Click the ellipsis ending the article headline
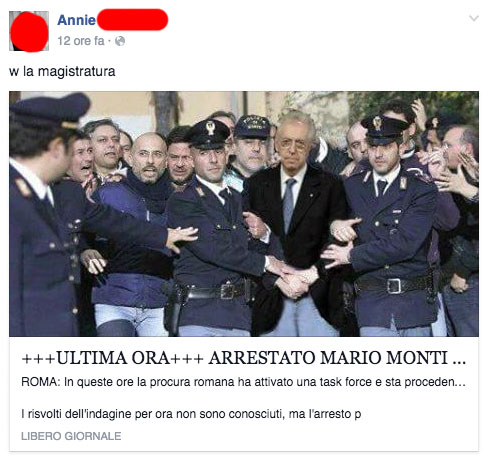The width and height of the screenshot is (490, 460). point(460,362)
